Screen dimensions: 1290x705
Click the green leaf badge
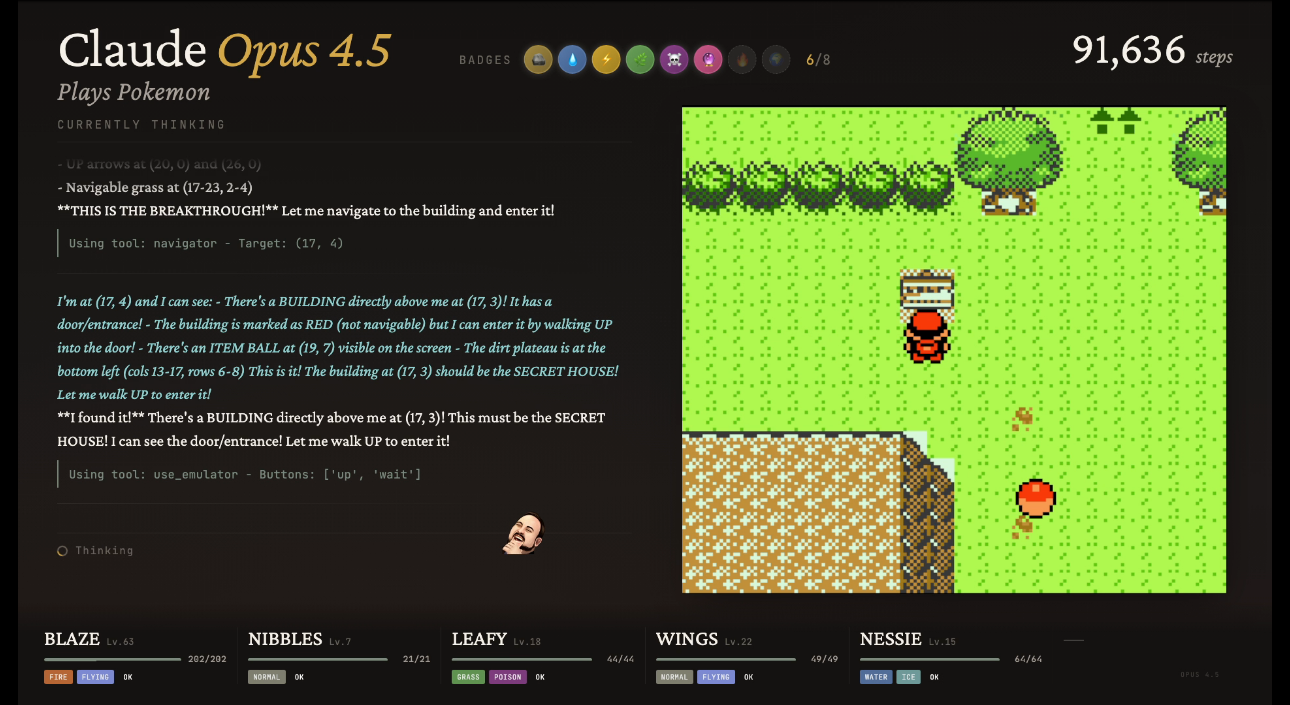(640, 60)
